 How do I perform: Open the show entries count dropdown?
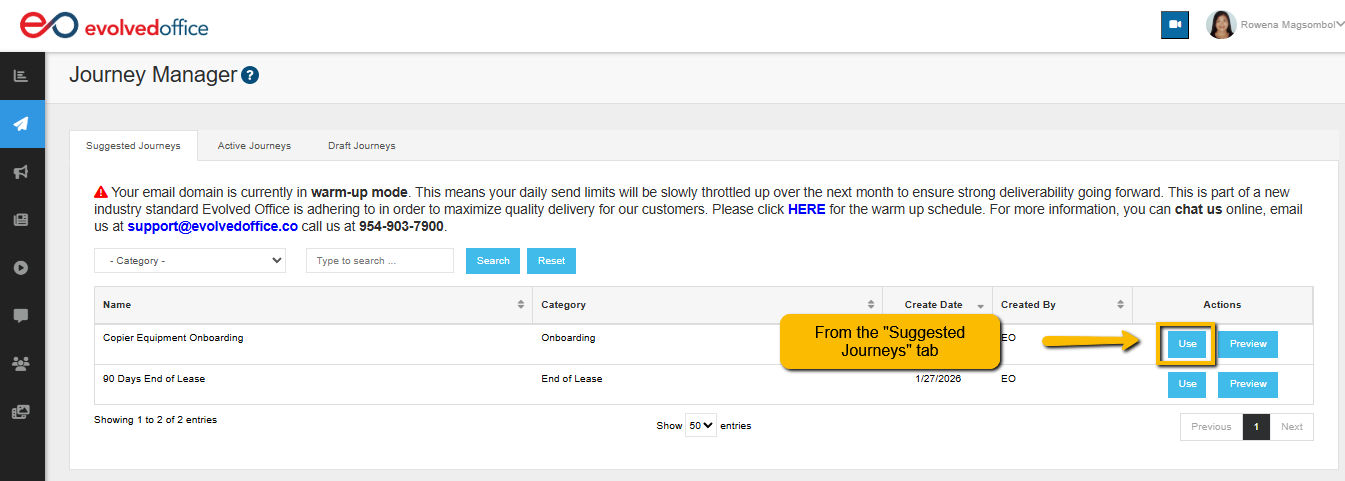701,426
